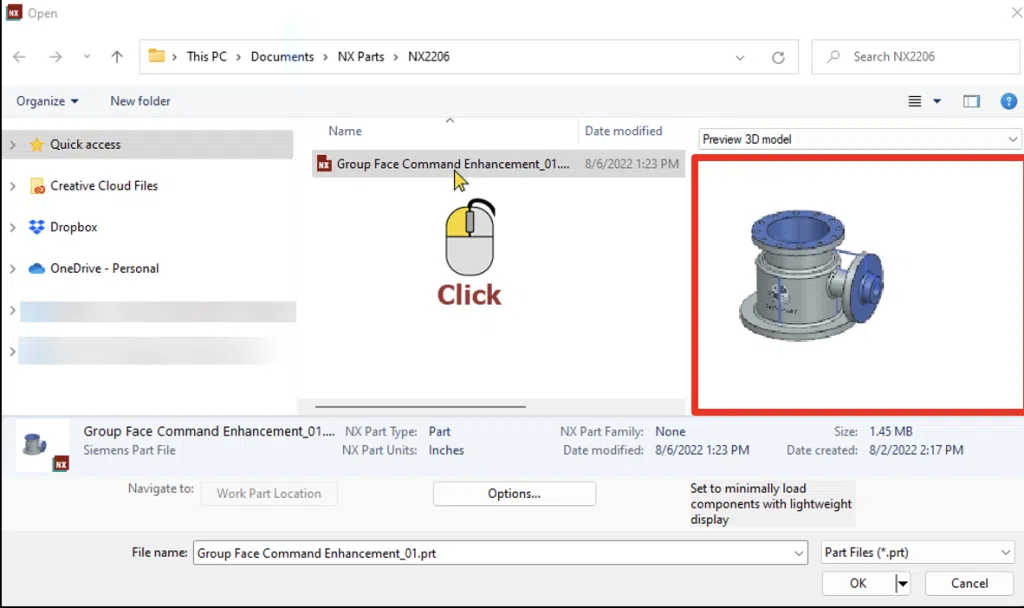Image resolution: width=1024 pixels, height=608 pixels.
Task: Expand the address bar history dropdown
Action: click(740, 57)
